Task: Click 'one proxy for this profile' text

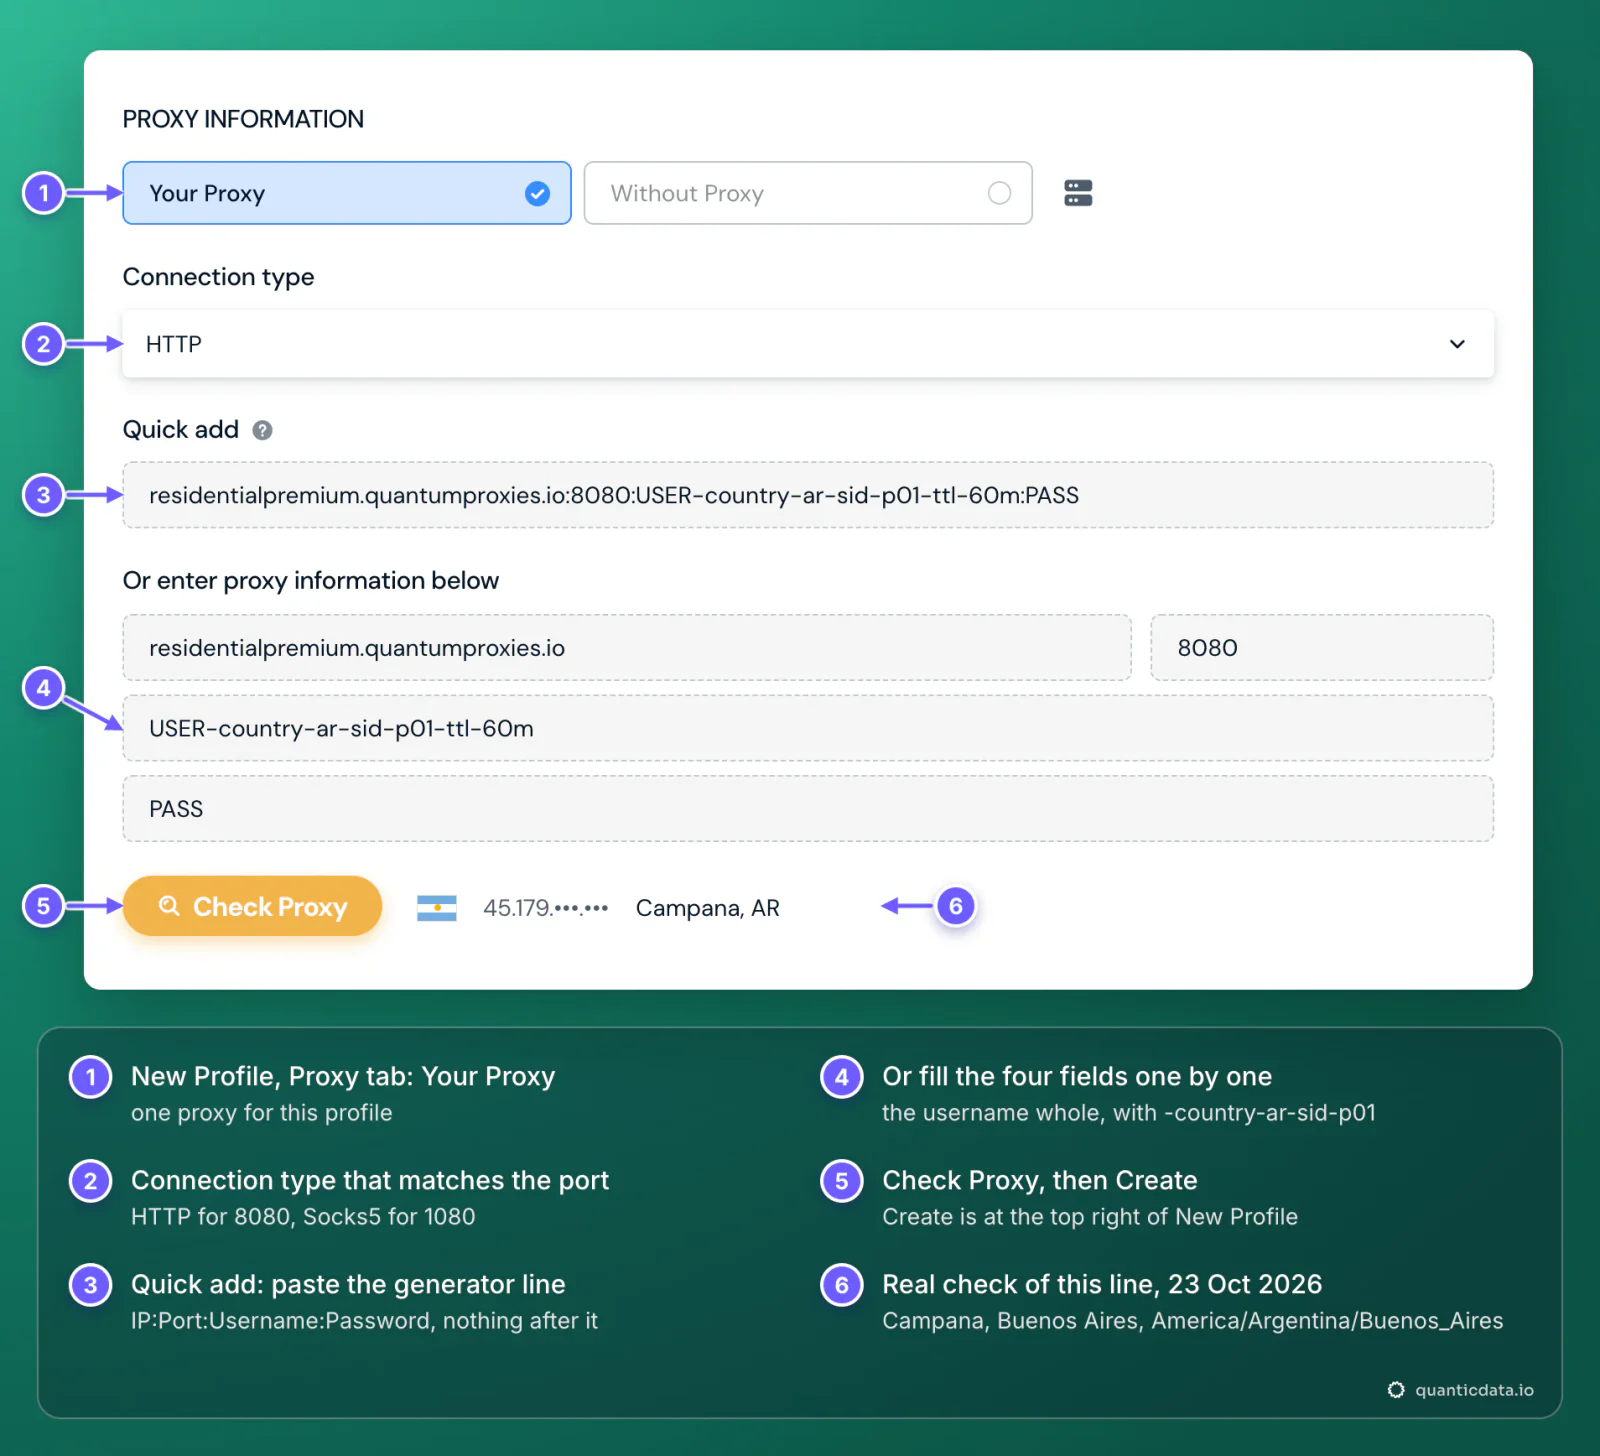Action: 262,1113
